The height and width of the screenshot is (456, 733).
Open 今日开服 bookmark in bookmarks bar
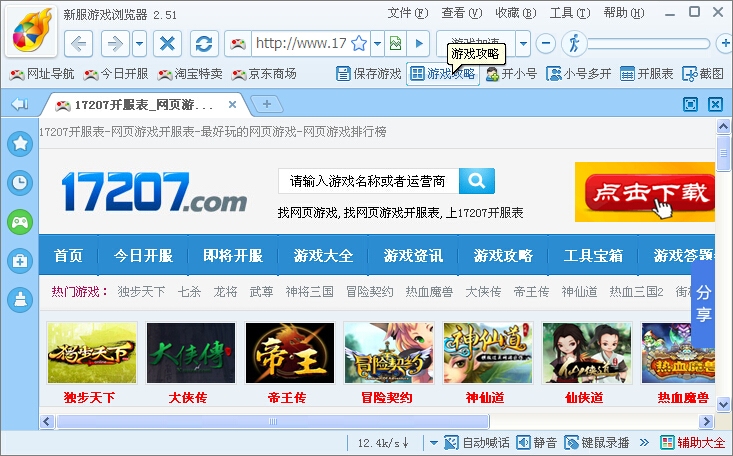coord(116,74)
